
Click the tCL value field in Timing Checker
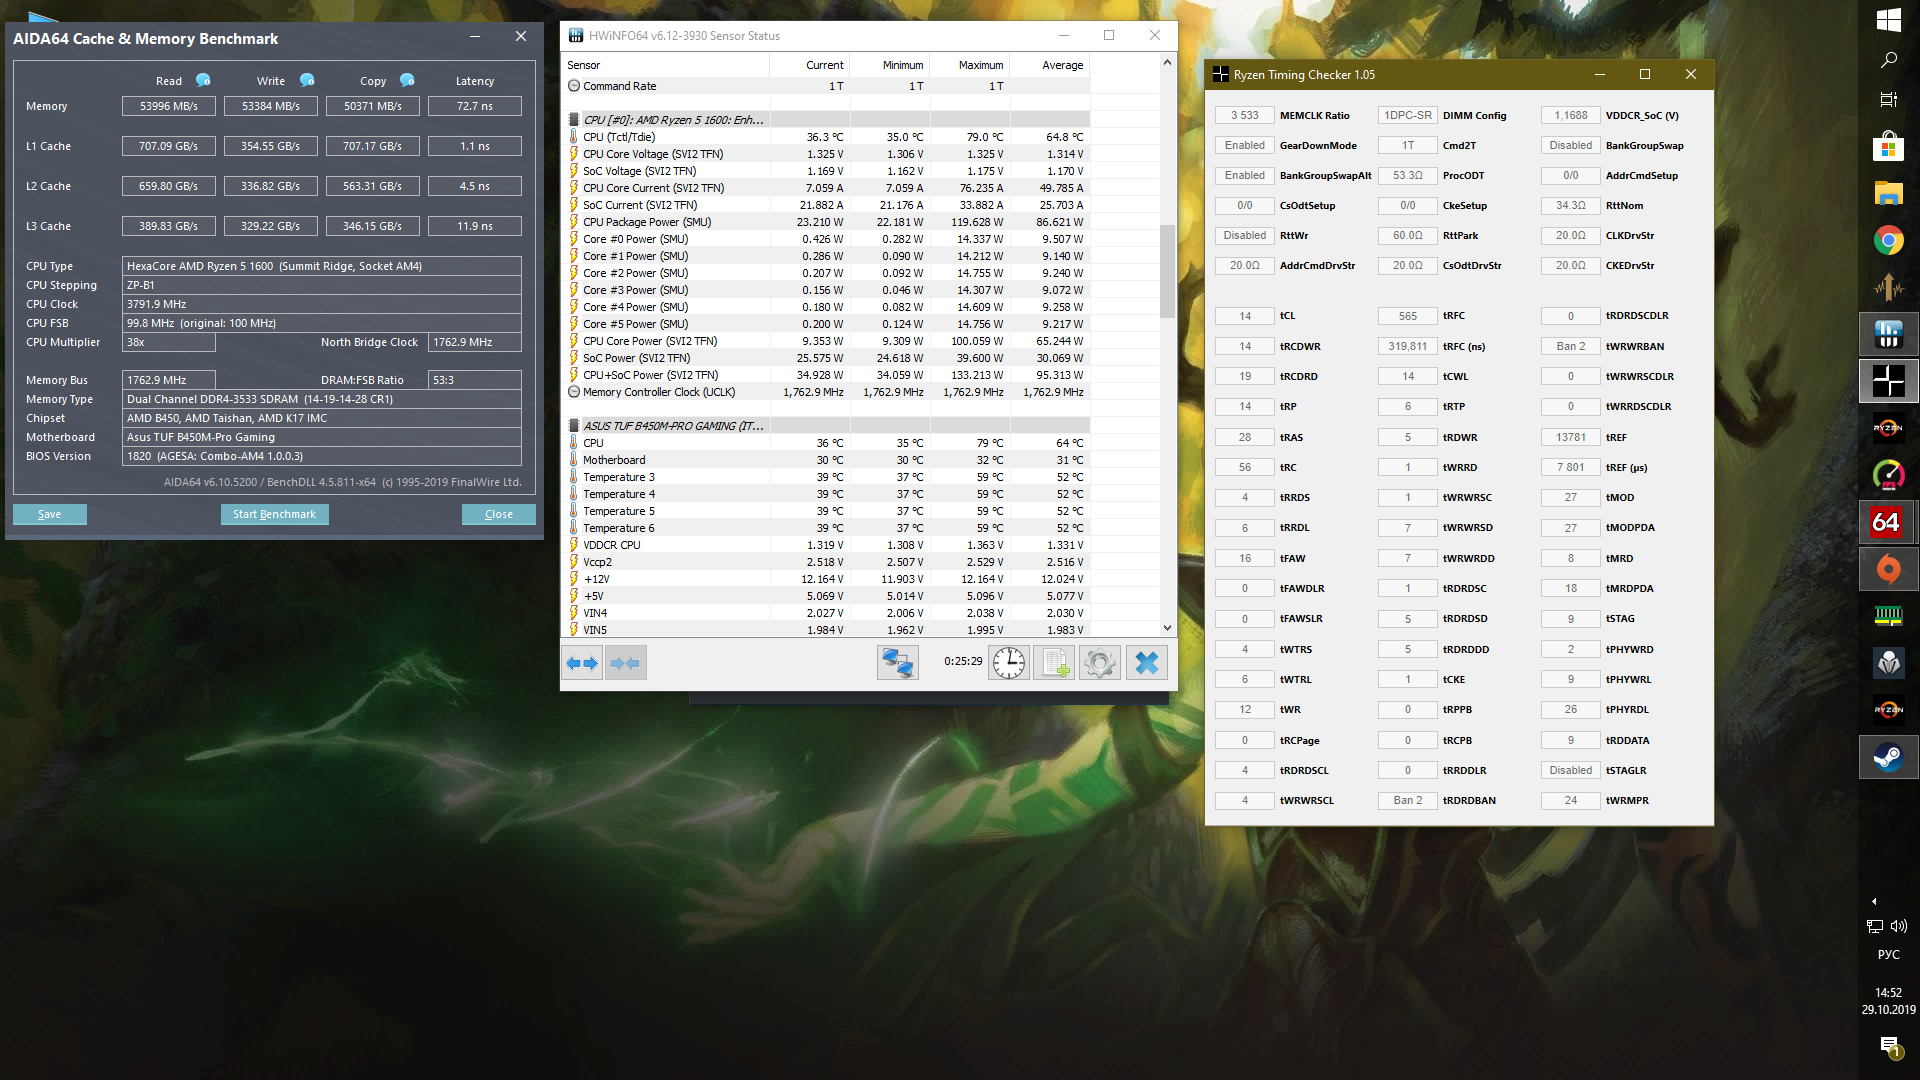[x=1245, y=316]
